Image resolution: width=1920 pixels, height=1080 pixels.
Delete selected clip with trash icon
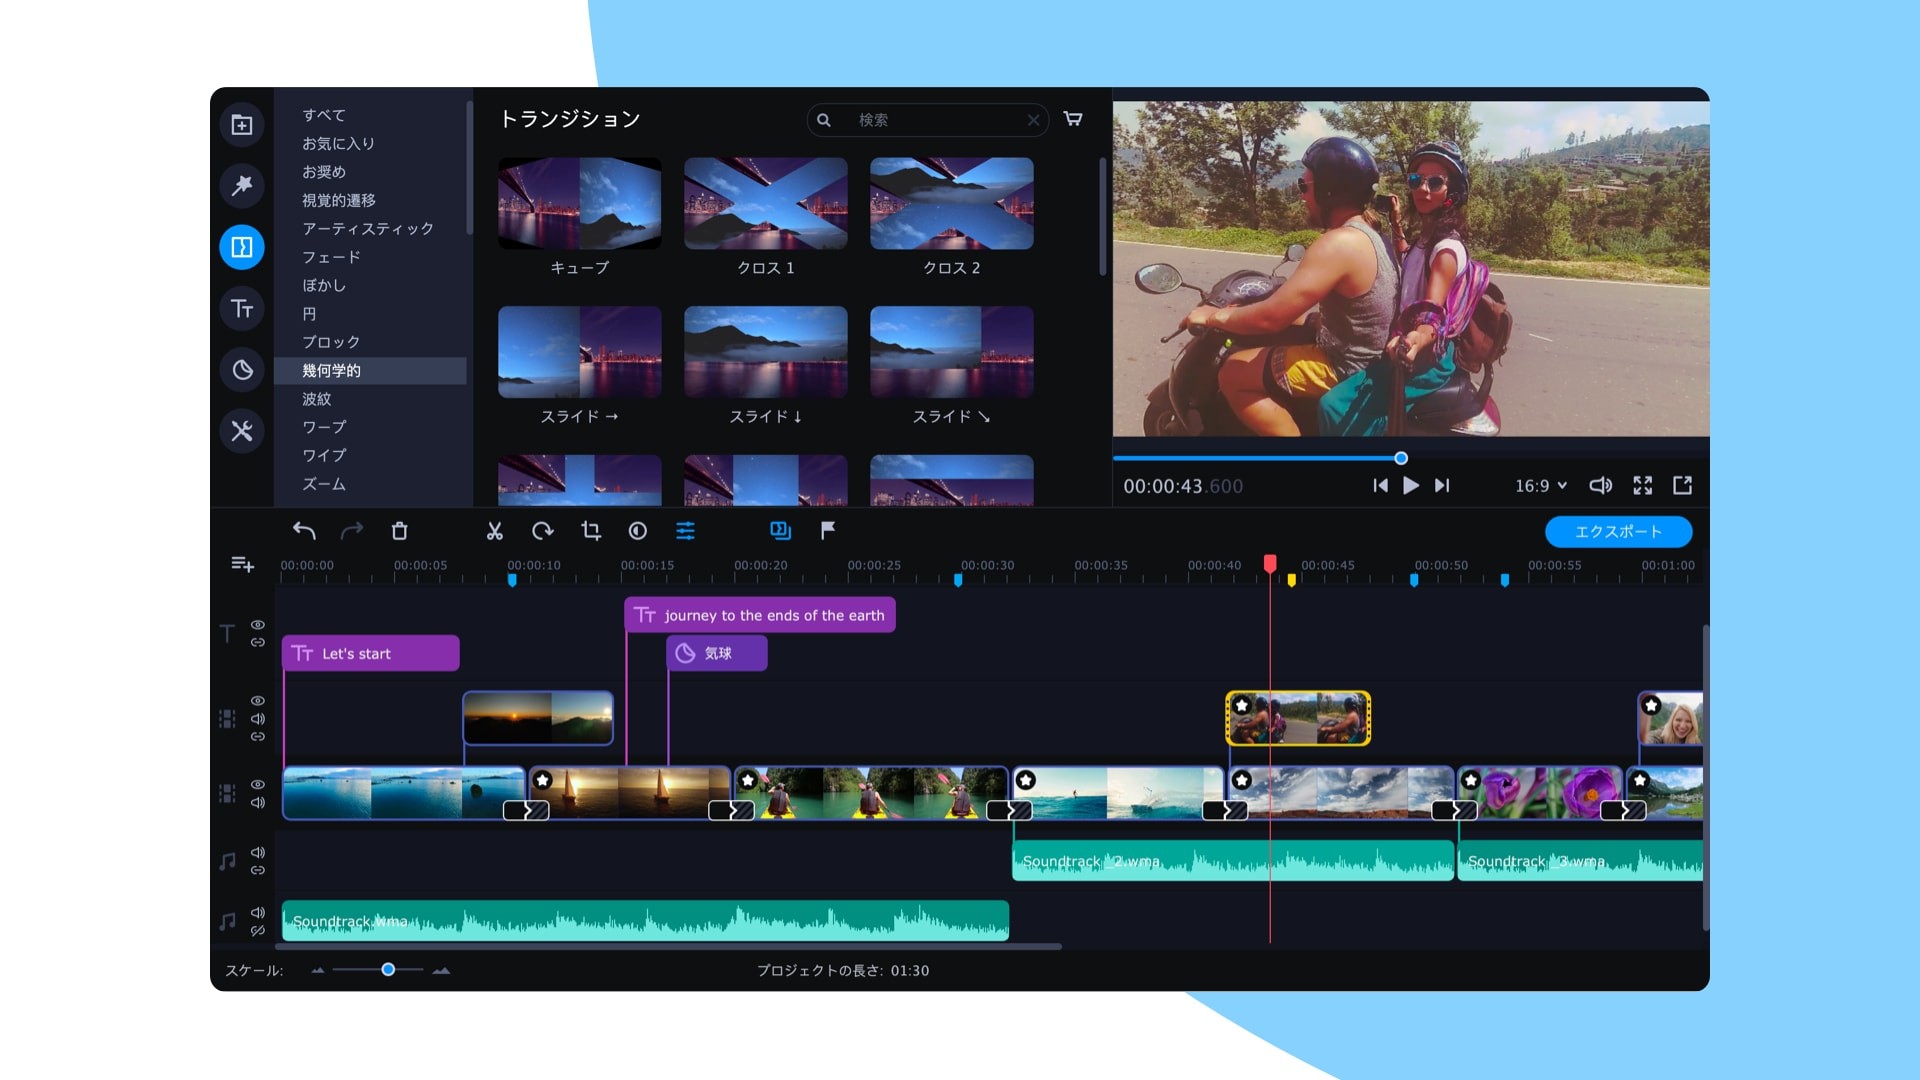point(399,531)
